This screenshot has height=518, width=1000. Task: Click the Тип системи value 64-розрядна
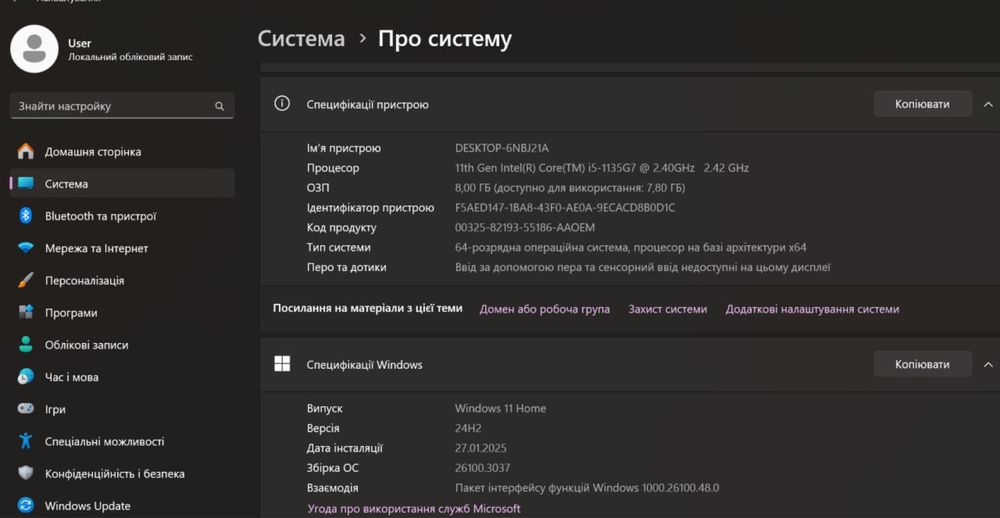(631, 248)
